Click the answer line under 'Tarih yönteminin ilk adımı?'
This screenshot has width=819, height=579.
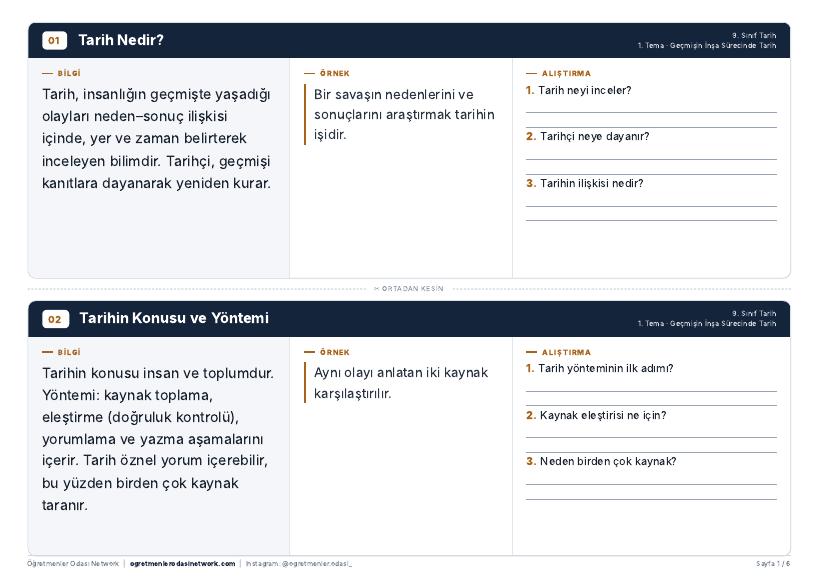tap(651, 391)
